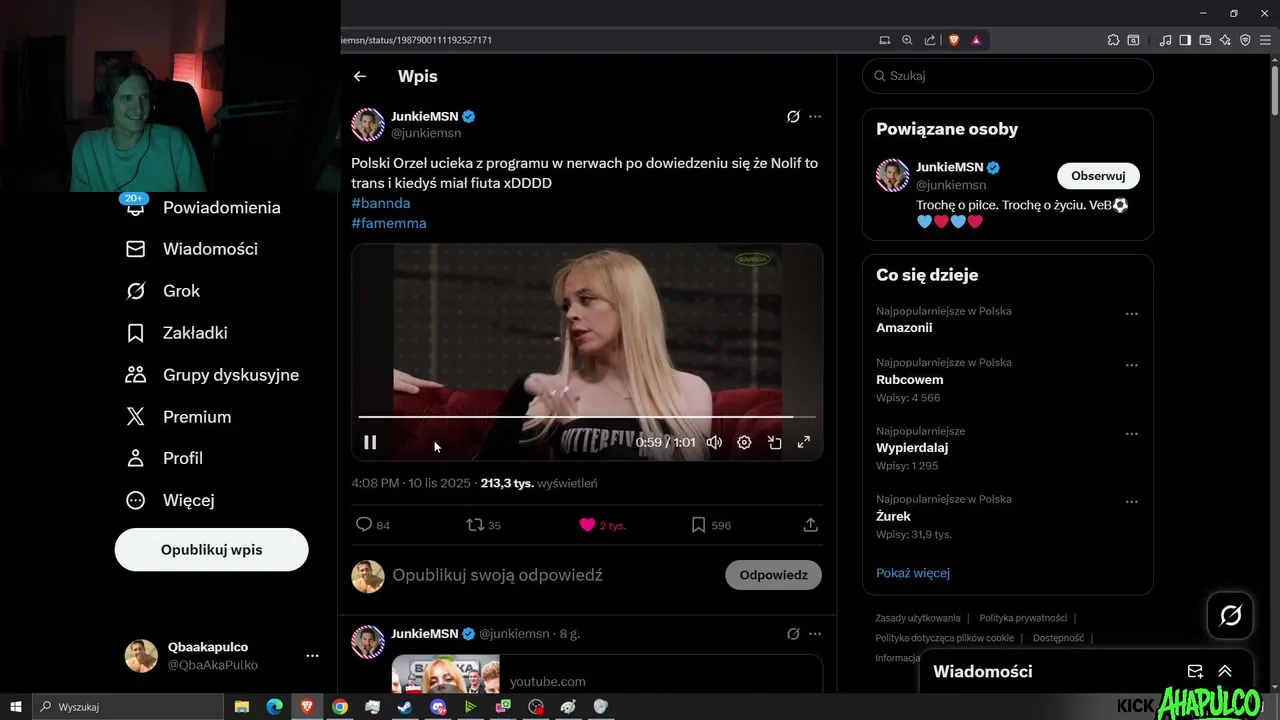Open replies with 84 comments icon
Screen dimensions: 1280x720
point(364,525)
